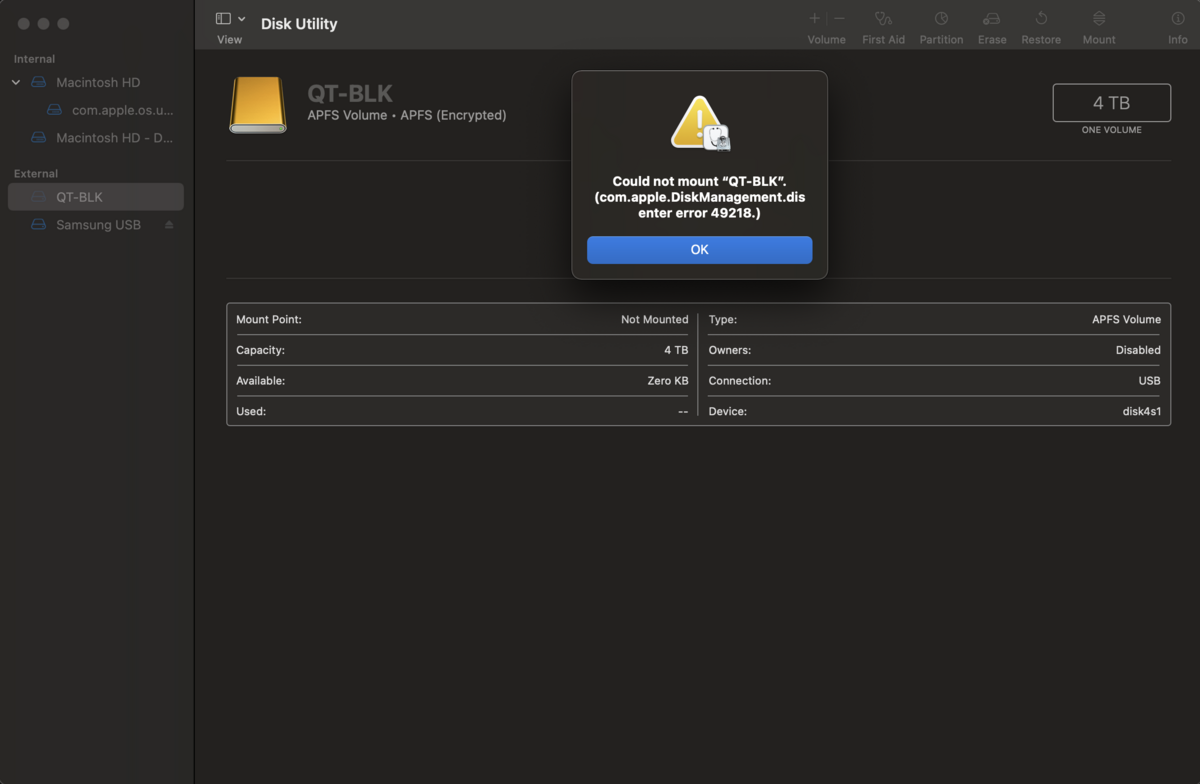1200x784 pixels.
Task: Select Samsung USB in the sidebar
Action: (96, 225)
